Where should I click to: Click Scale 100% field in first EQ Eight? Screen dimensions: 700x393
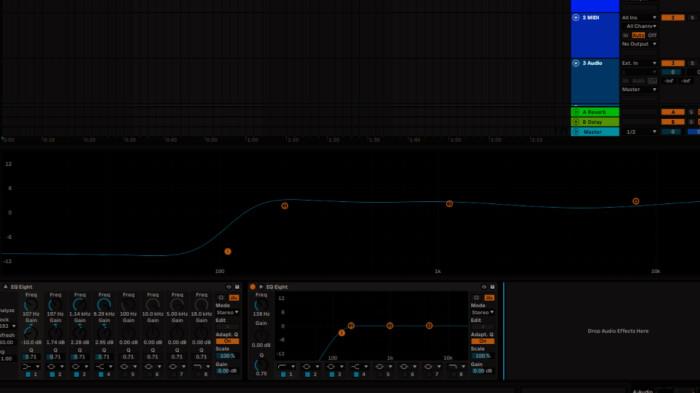point(227,356)
